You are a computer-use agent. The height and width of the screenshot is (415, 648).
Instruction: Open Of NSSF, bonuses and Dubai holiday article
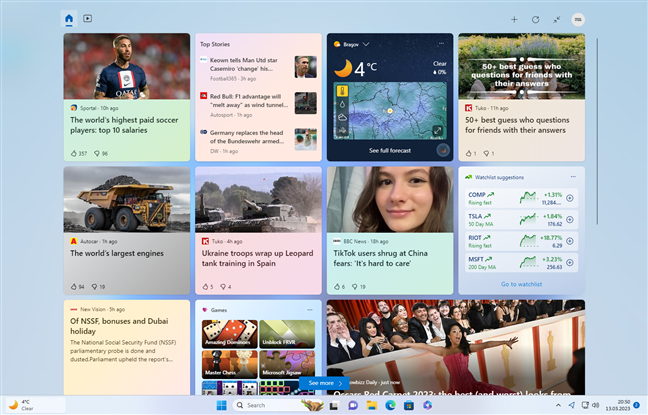pos(119,326)
